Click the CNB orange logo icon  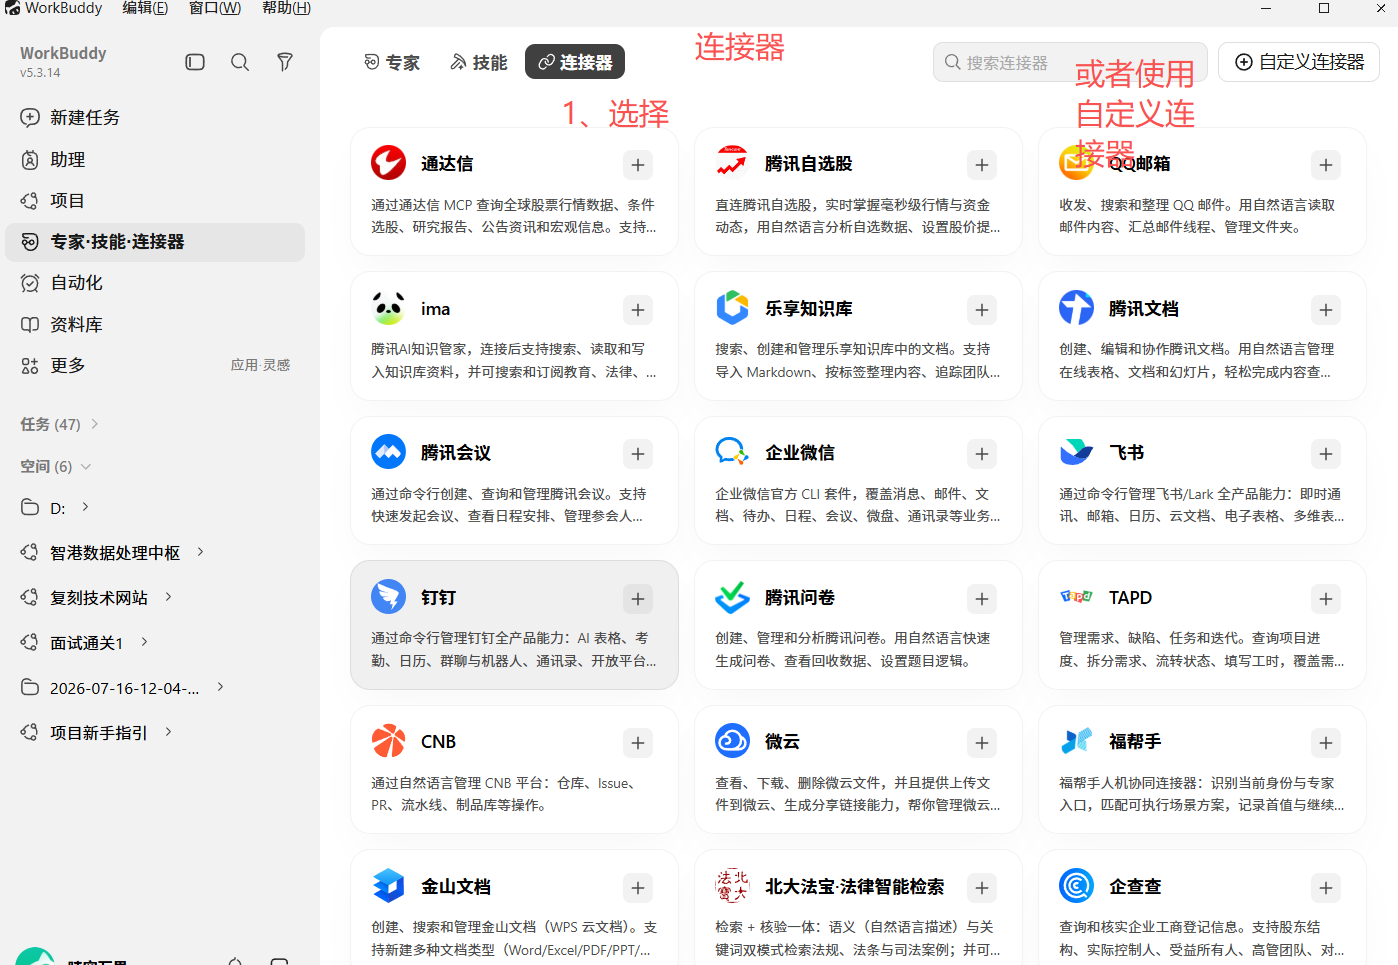click(x=388, y=741)
